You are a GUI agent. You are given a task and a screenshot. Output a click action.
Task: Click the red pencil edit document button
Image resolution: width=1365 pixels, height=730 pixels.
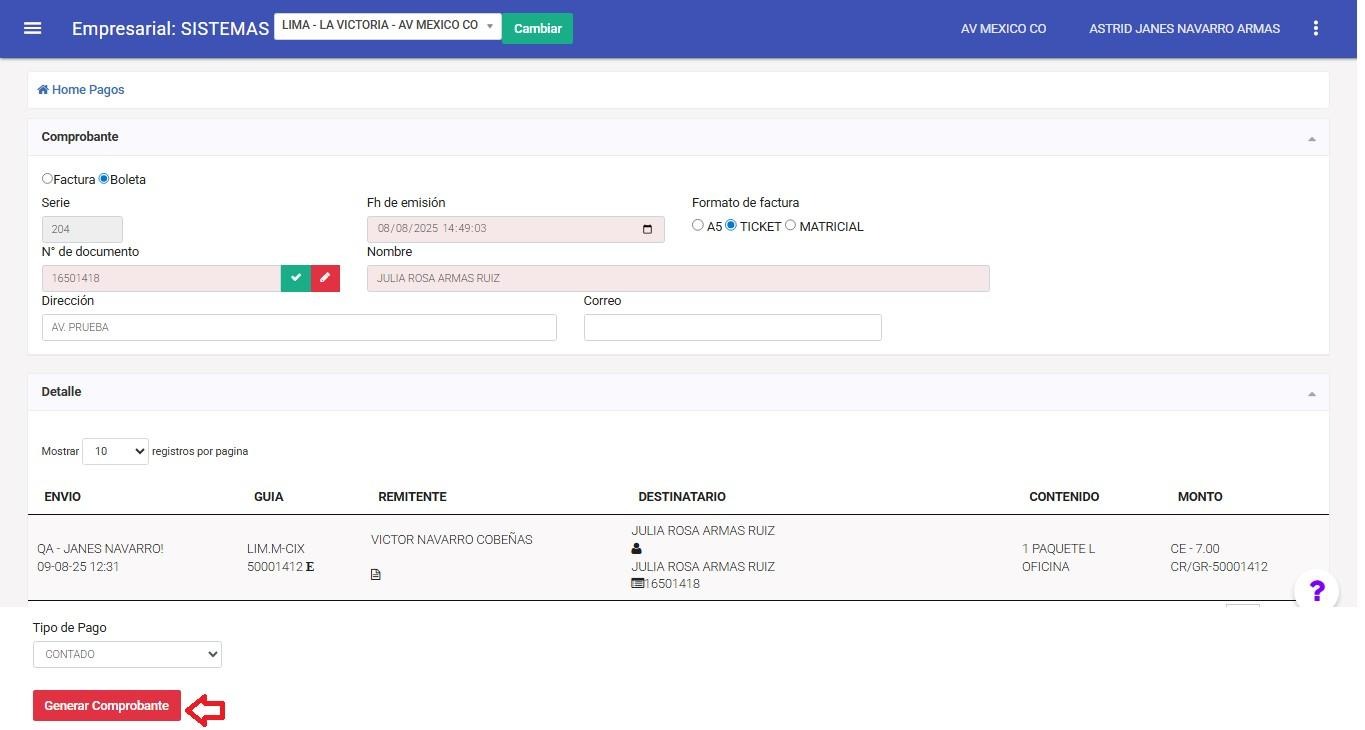click(325, 278)
